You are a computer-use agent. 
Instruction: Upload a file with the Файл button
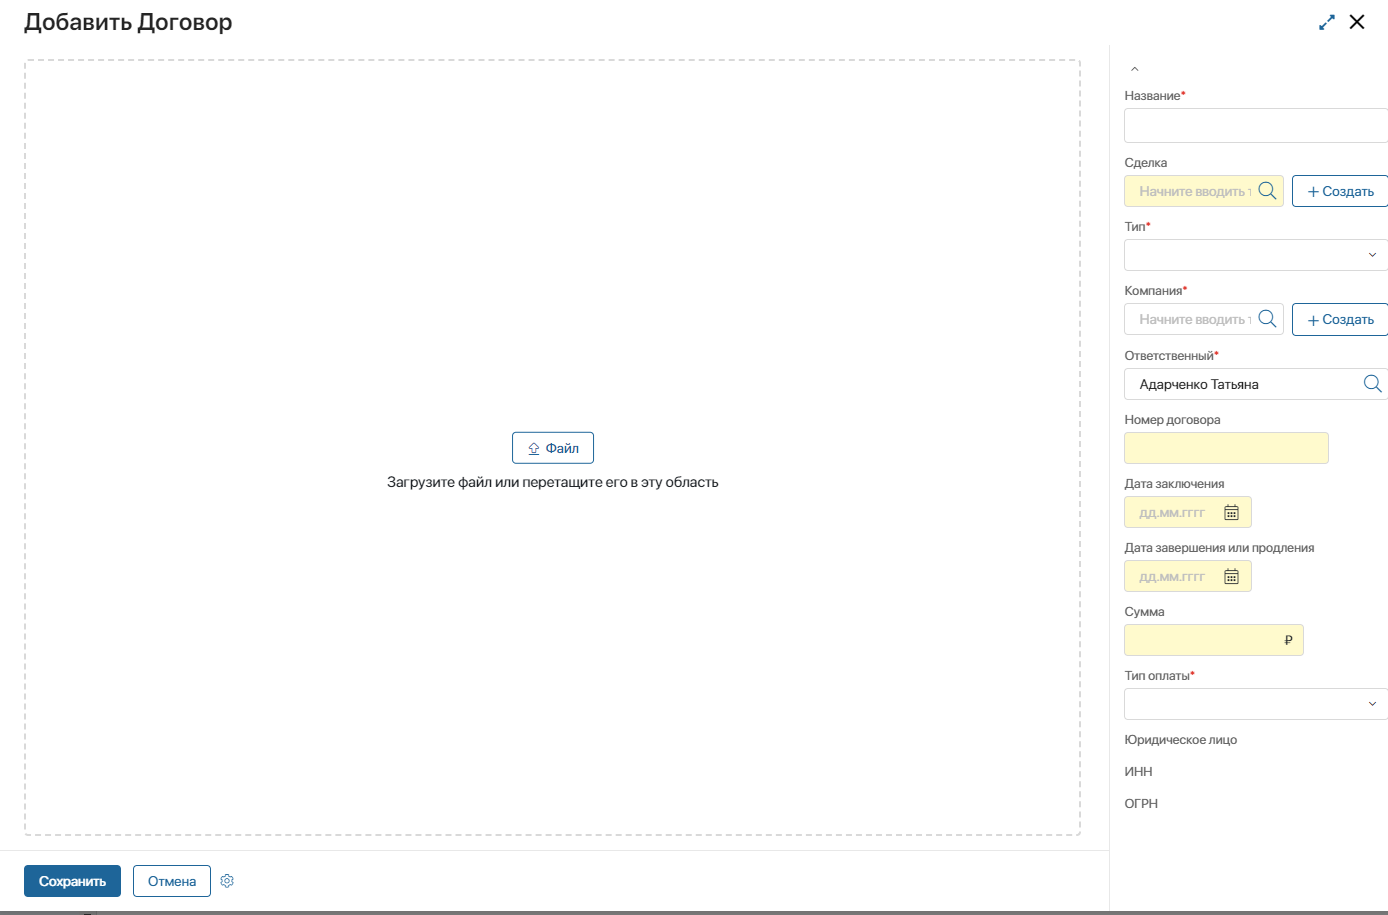(x=553, y=448)
